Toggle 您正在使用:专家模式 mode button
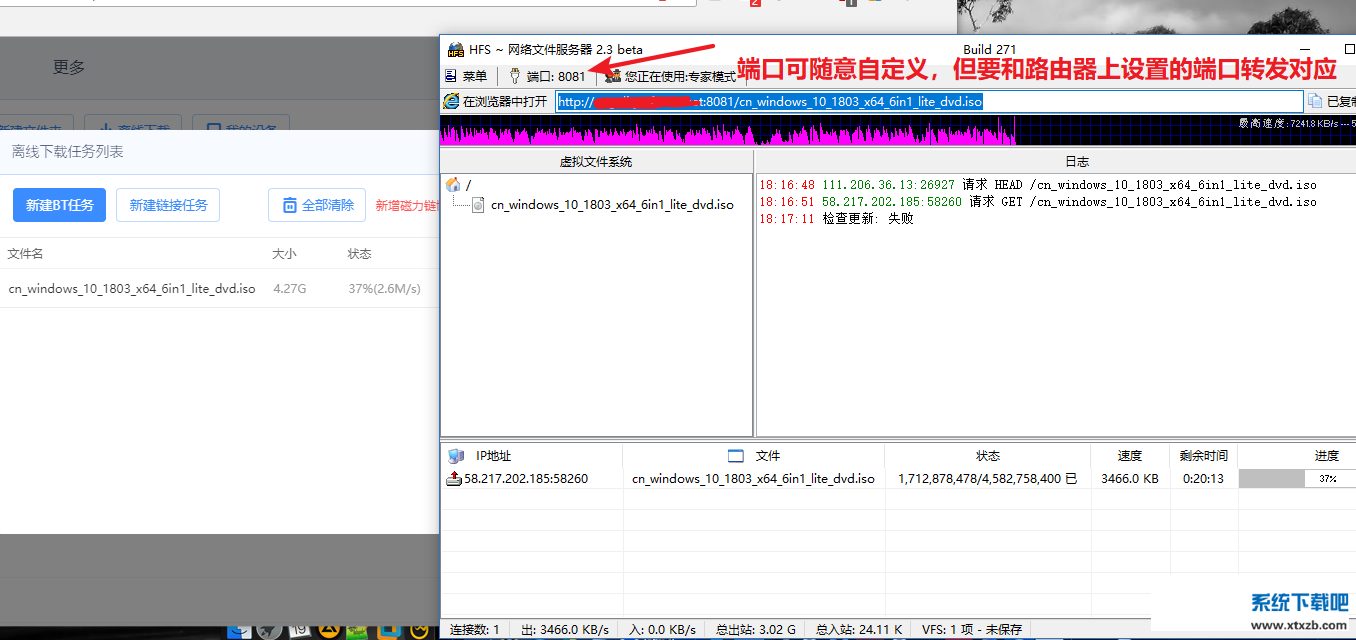Viewport: 1356px width, 640px height. click(x=671, y=76)
